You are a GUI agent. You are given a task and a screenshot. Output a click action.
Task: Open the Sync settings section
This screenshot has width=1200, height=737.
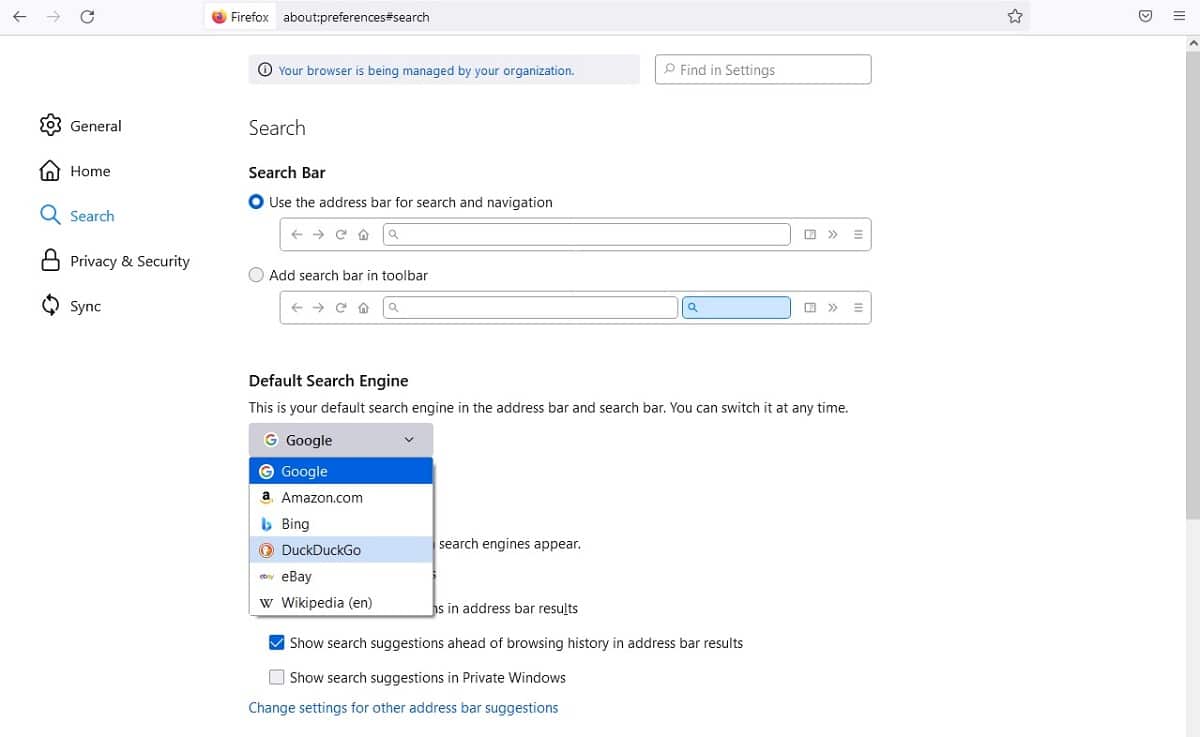(70, 306)
